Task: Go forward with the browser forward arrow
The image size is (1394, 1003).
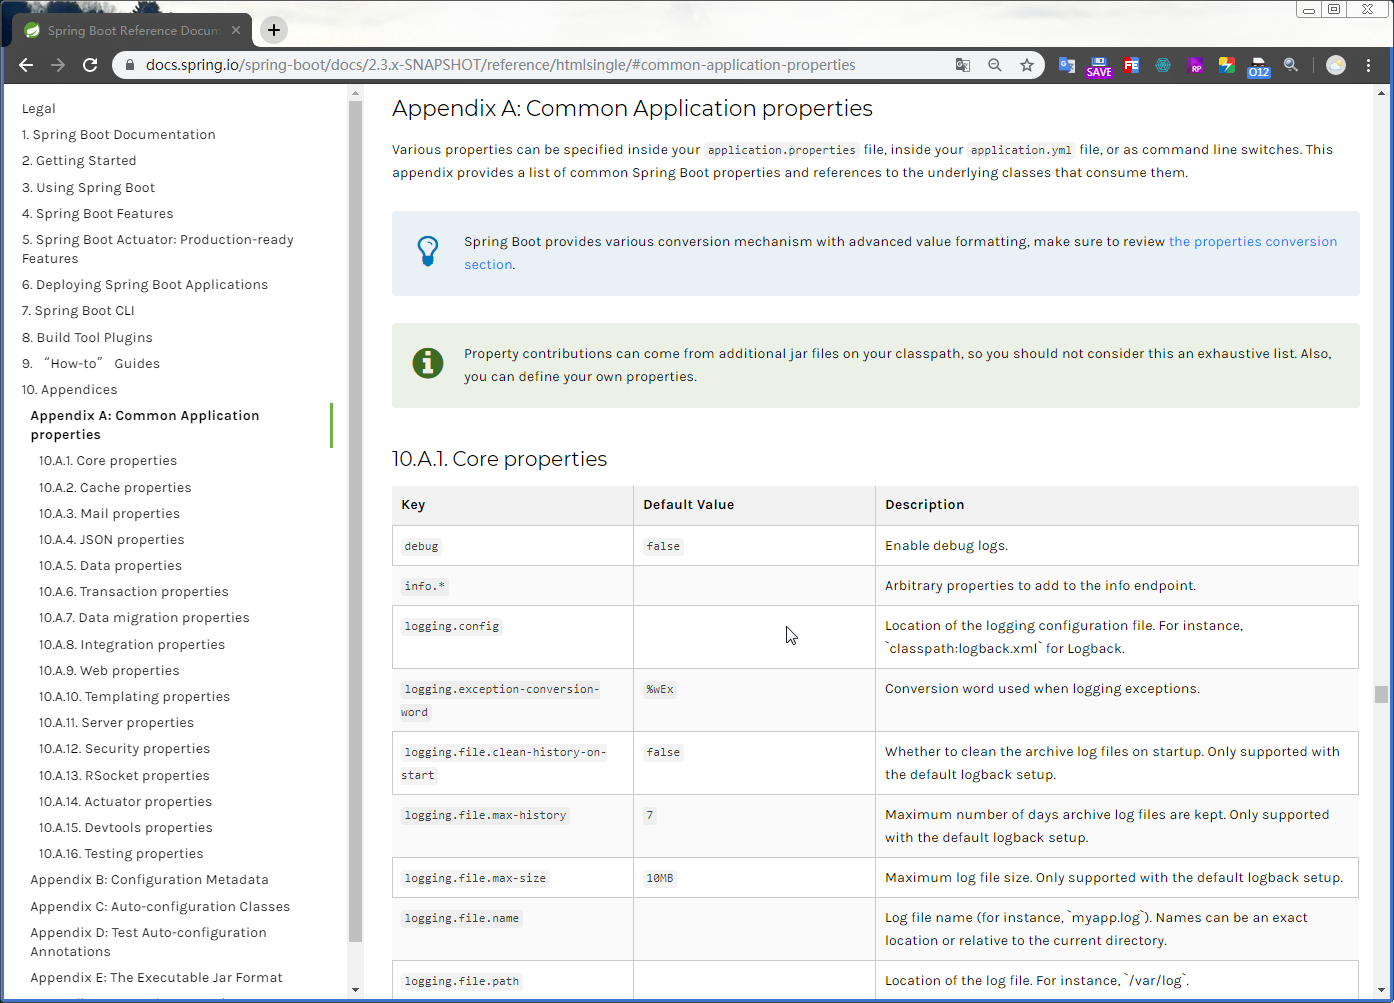Action: (x=58, y=65)
